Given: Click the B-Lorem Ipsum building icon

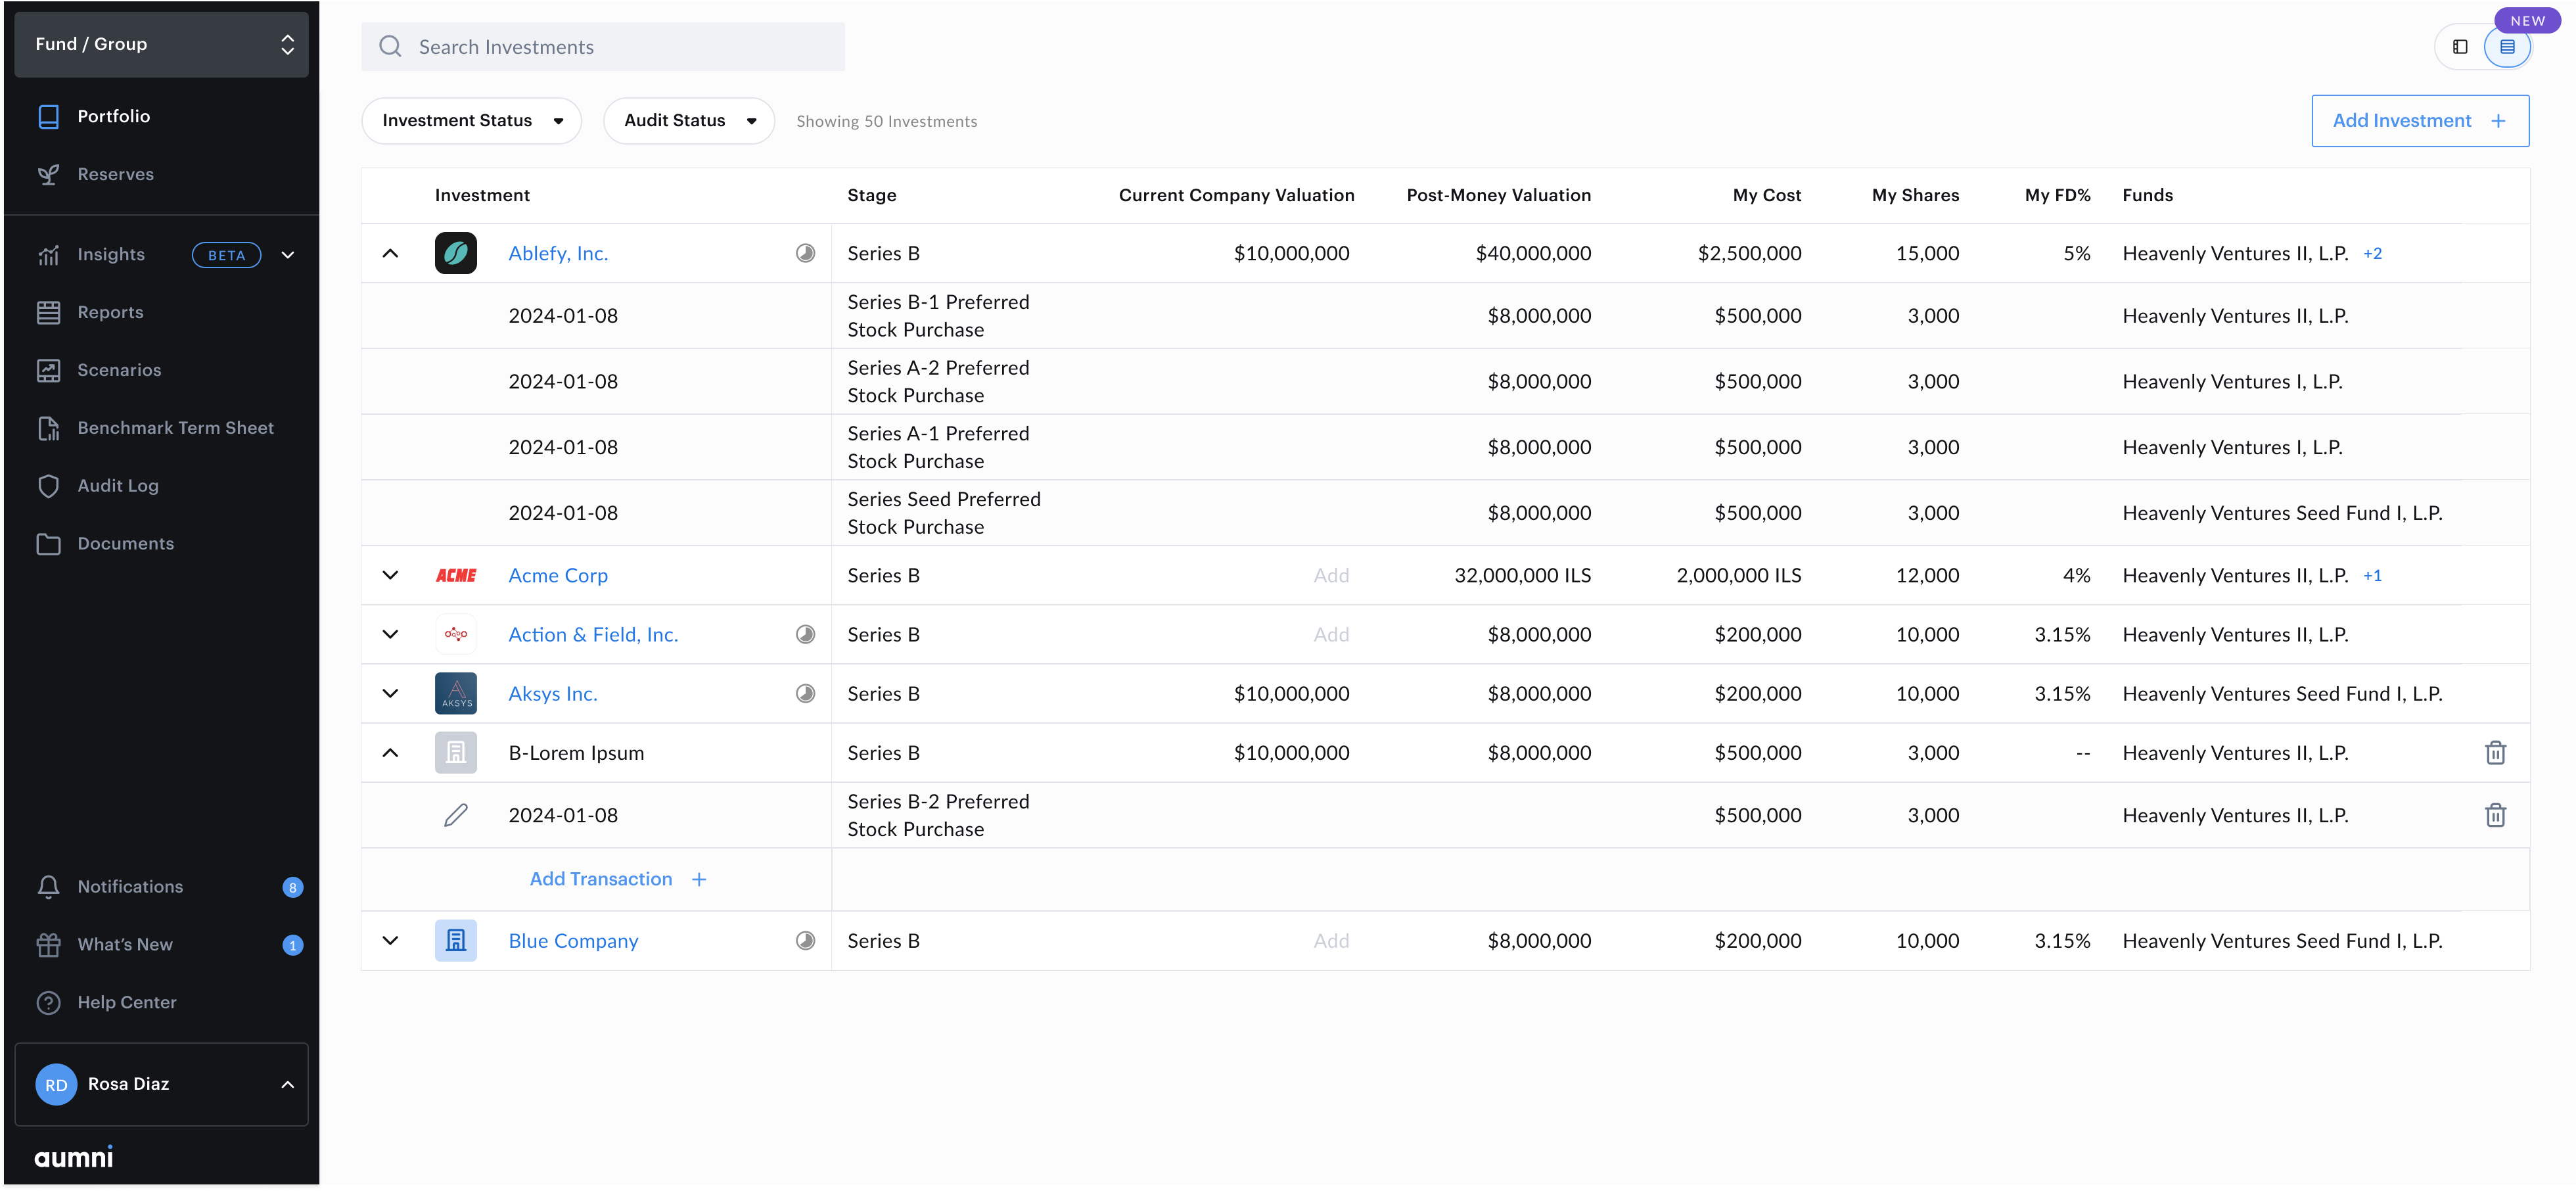Looking at the screenshot, I should (456, 753).
